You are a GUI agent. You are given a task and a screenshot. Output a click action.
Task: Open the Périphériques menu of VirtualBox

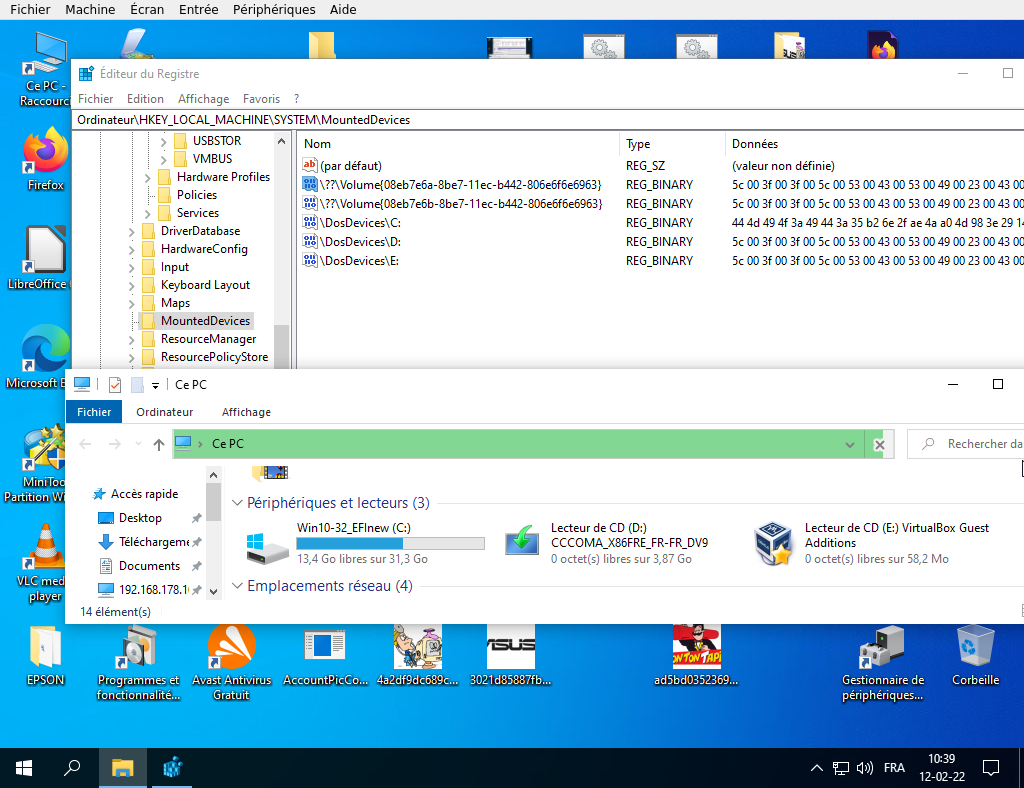click(274, 9)
